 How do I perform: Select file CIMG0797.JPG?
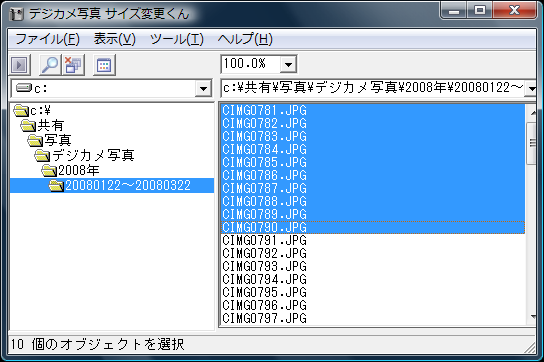(373, 318)
